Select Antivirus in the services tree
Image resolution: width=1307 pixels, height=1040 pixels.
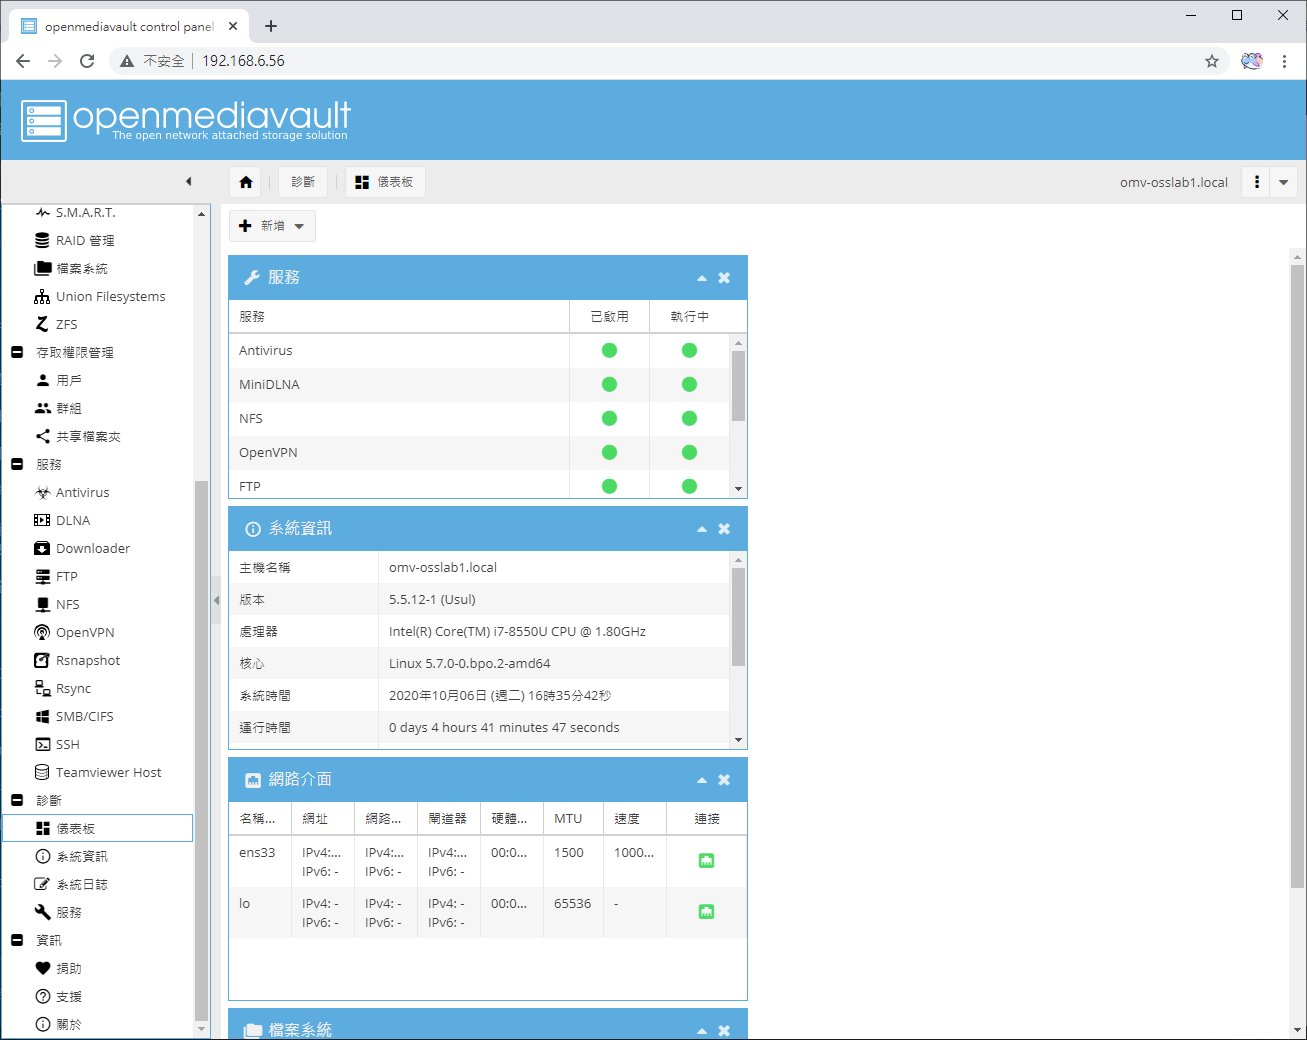[x=82, y=493]
